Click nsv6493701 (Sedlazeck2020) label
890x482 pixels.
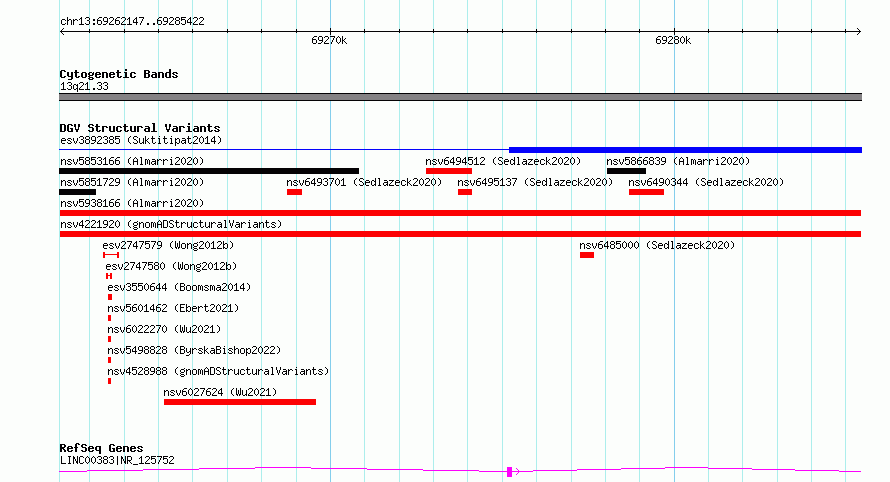click(x=364, y=182)
